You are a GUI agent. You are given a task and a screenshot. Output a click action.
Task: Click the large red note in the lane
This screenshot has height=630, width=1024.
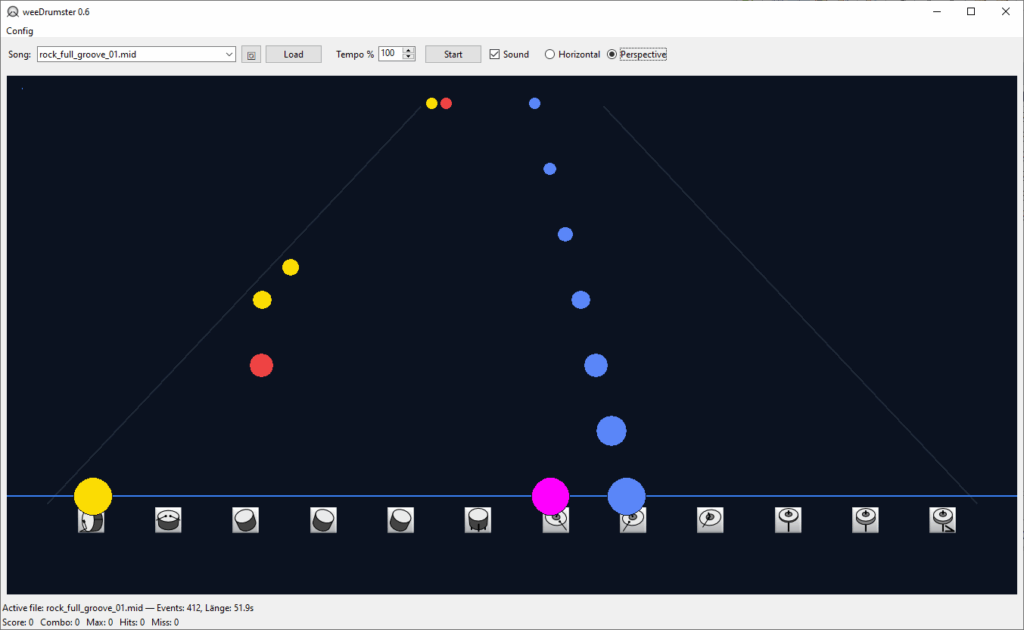(x=261, y=365)
